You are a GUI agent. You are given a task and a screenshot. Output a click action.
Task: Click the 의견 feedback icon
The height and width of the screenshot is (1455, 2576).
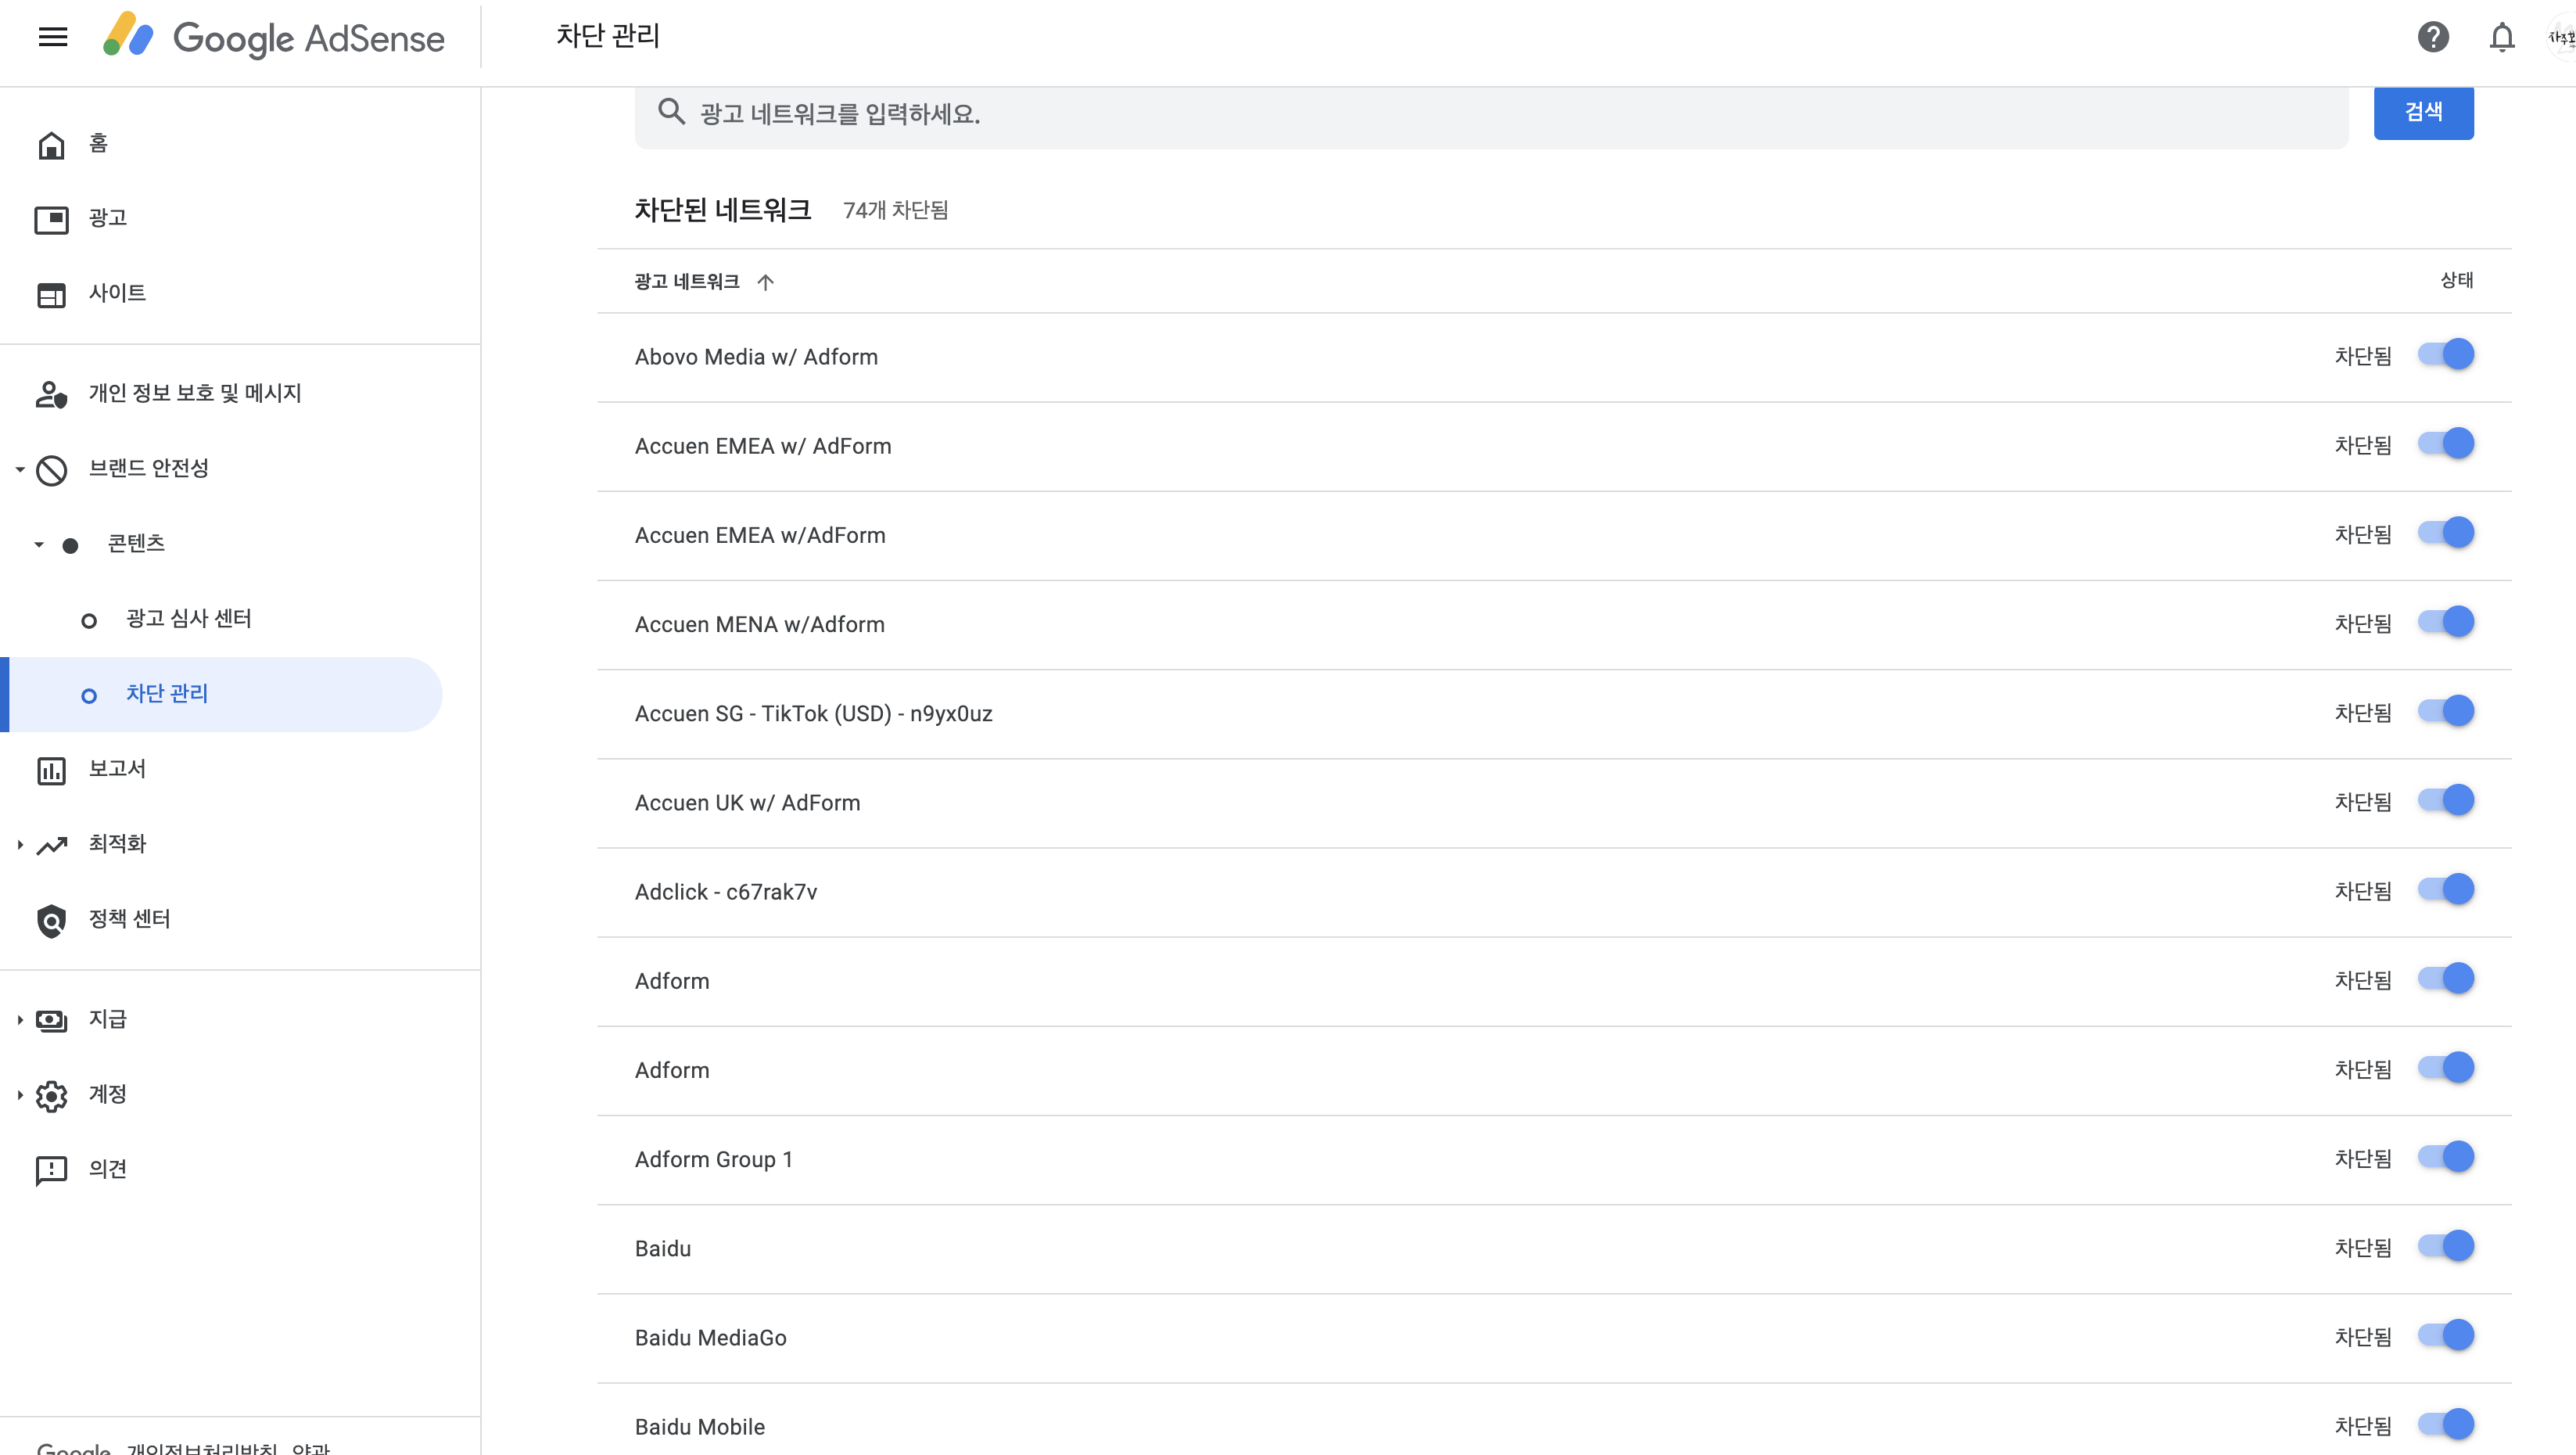(x=51, y=1170)
